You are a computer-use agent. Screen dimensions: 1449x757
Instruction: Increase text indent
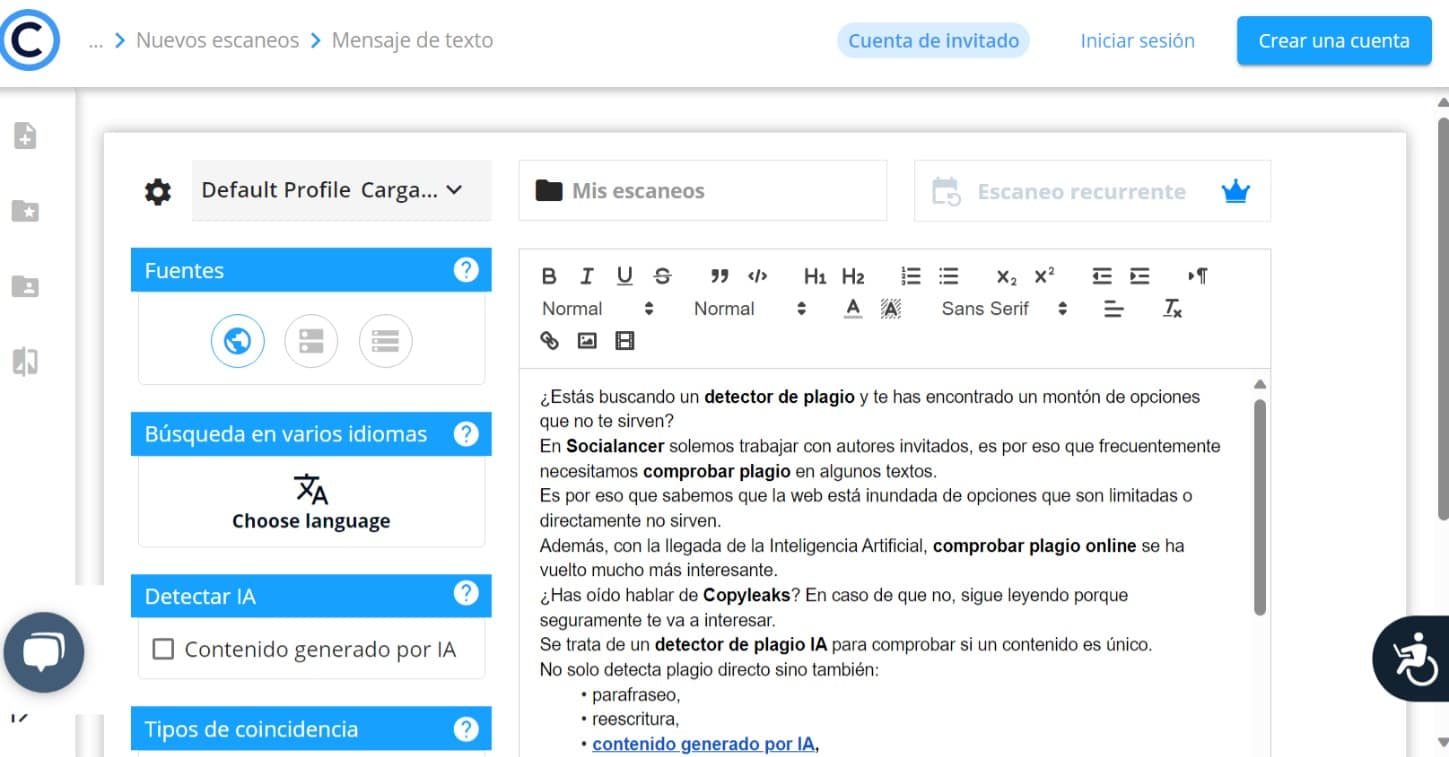click(1140, 276)
